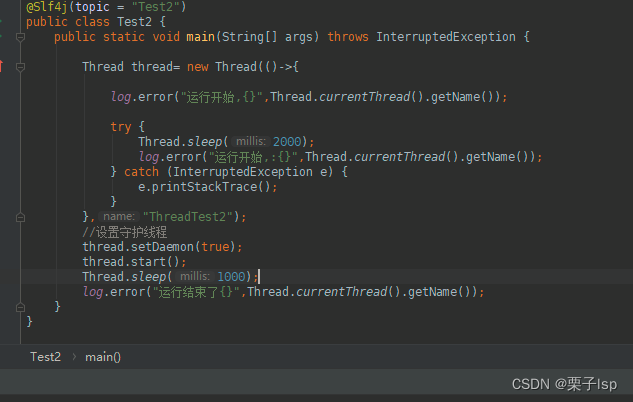Click the try keyword
Image resolution: width=633 pixels, height=402 pixels.
pyautogui.click(x=121, y=127)
